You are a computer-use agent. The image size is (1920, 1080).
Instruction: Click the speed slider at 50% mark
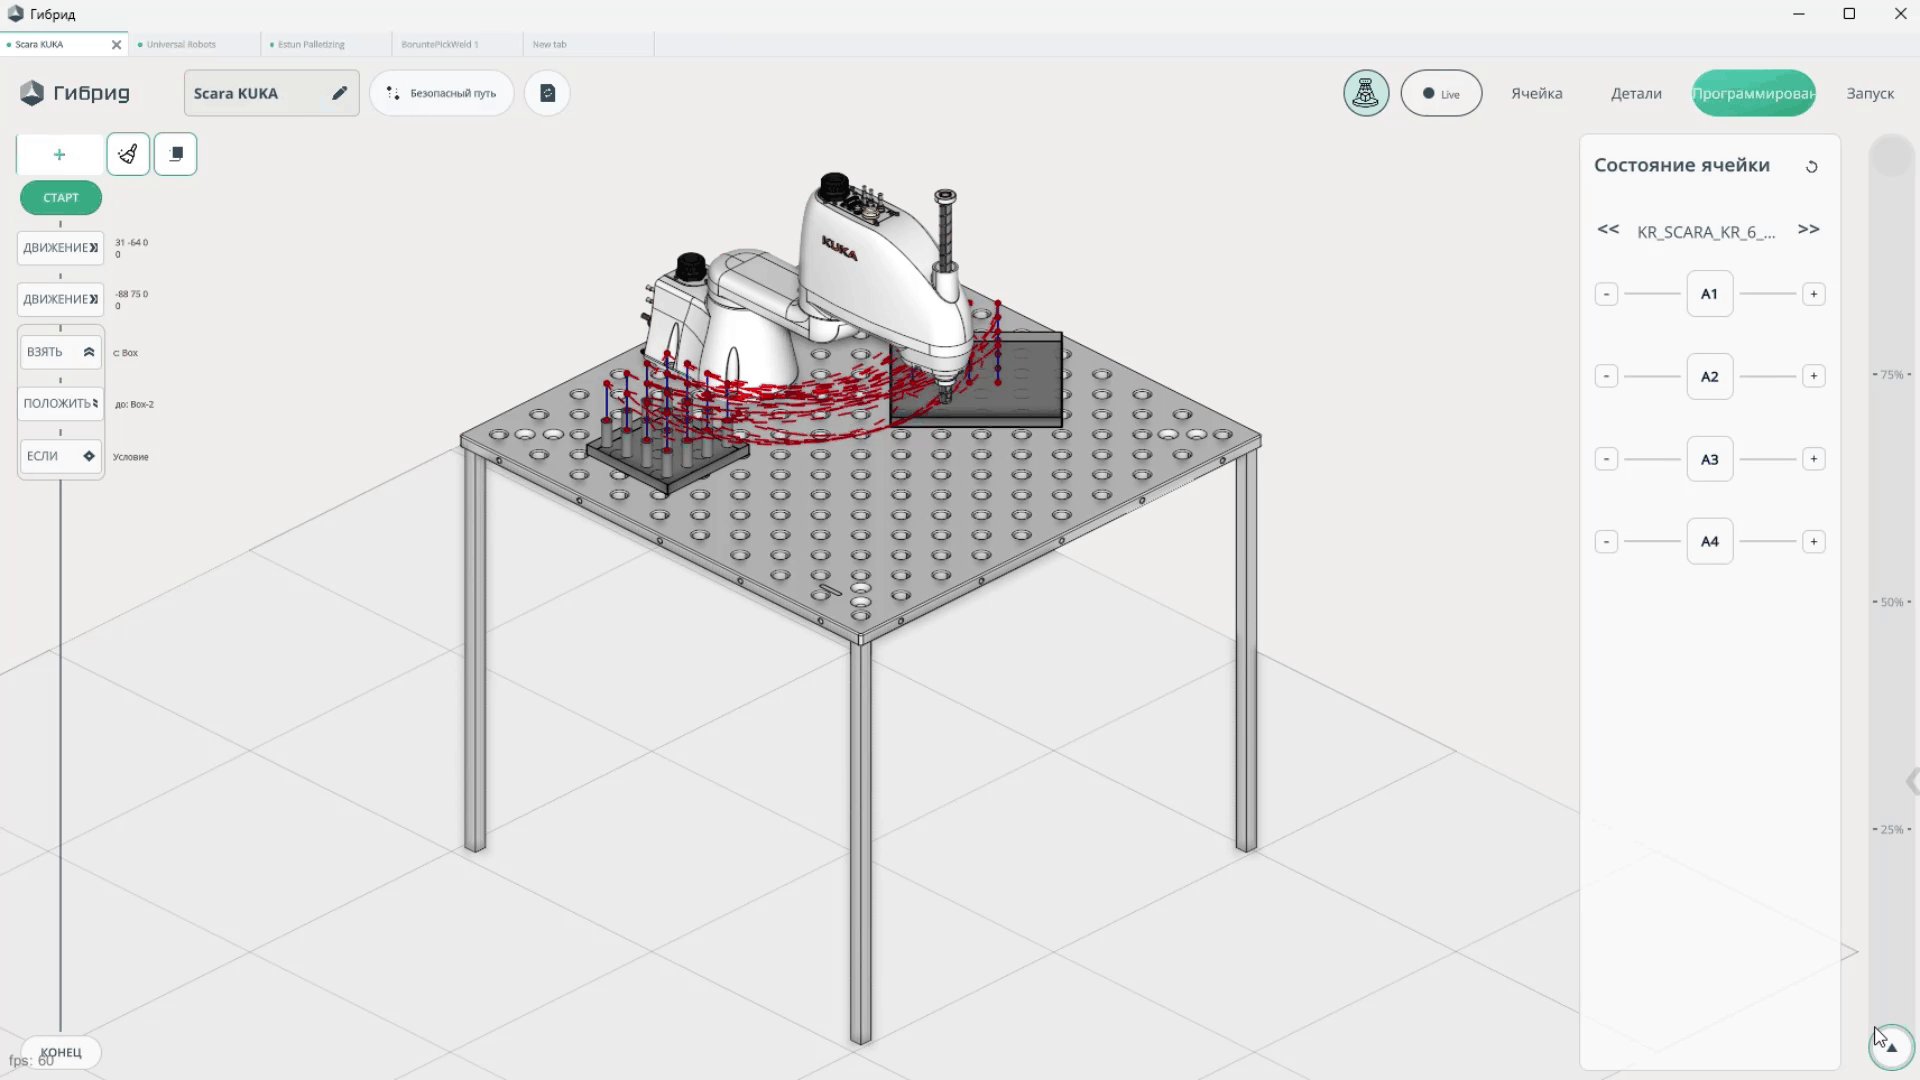1890,602
